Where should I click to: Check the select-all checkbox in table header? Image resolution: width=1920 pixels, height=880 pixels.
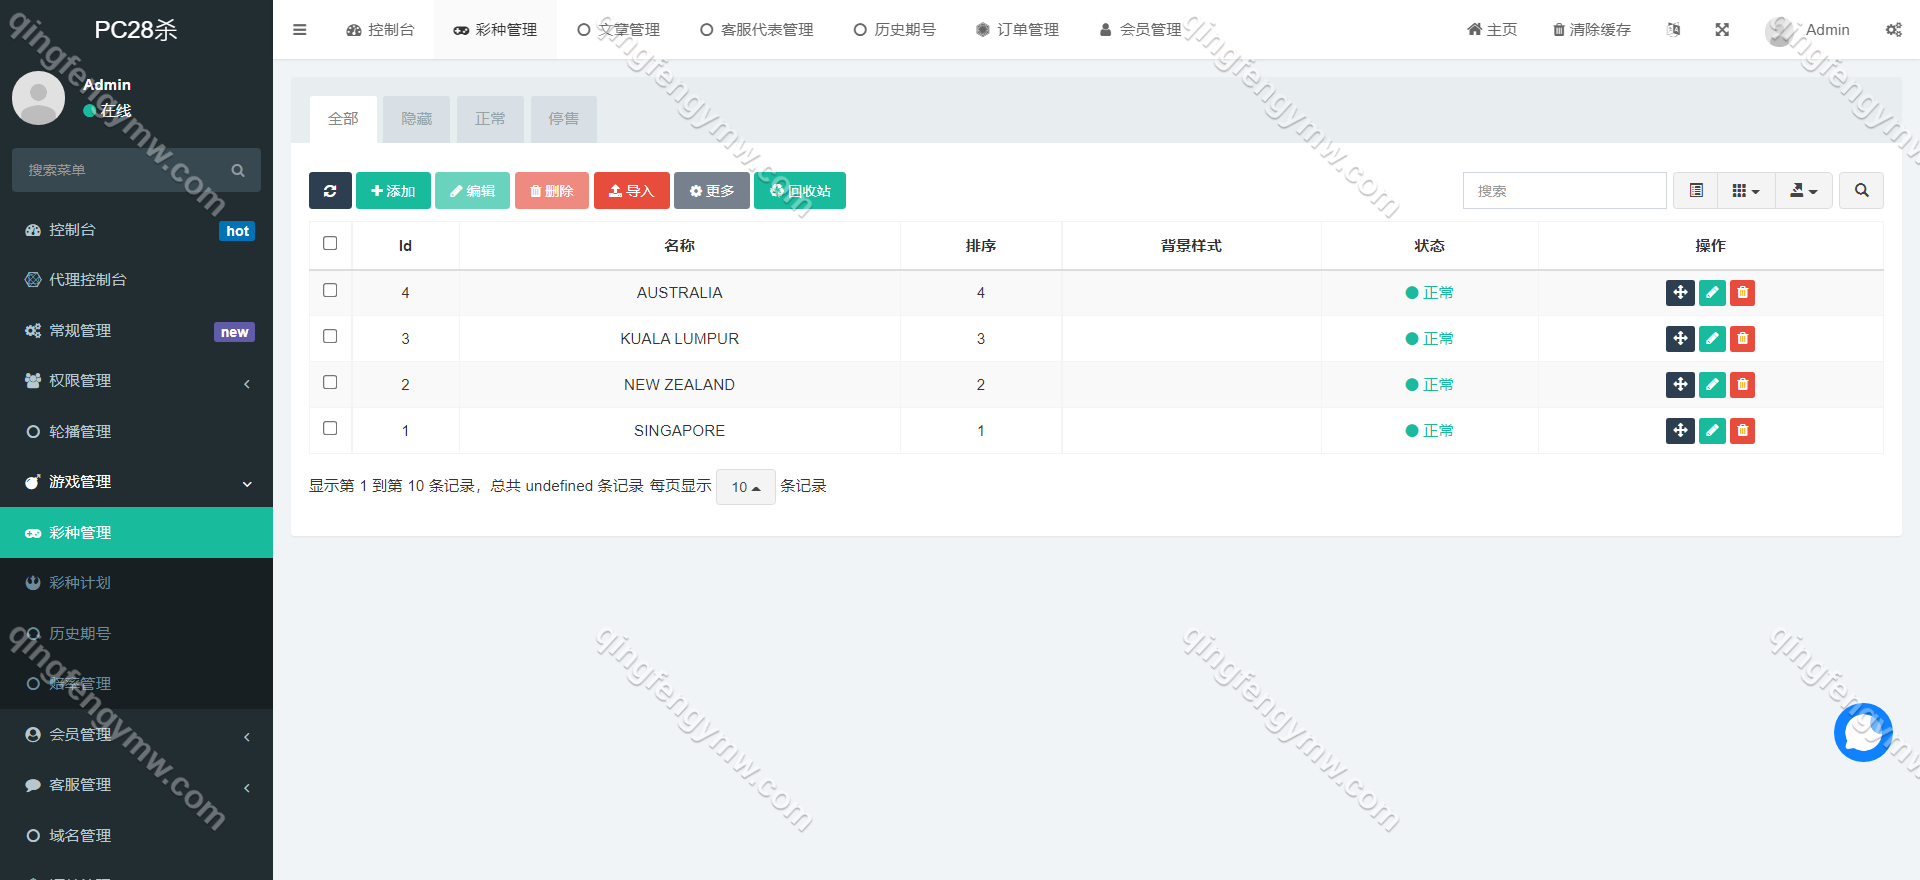tap(330, 244)
